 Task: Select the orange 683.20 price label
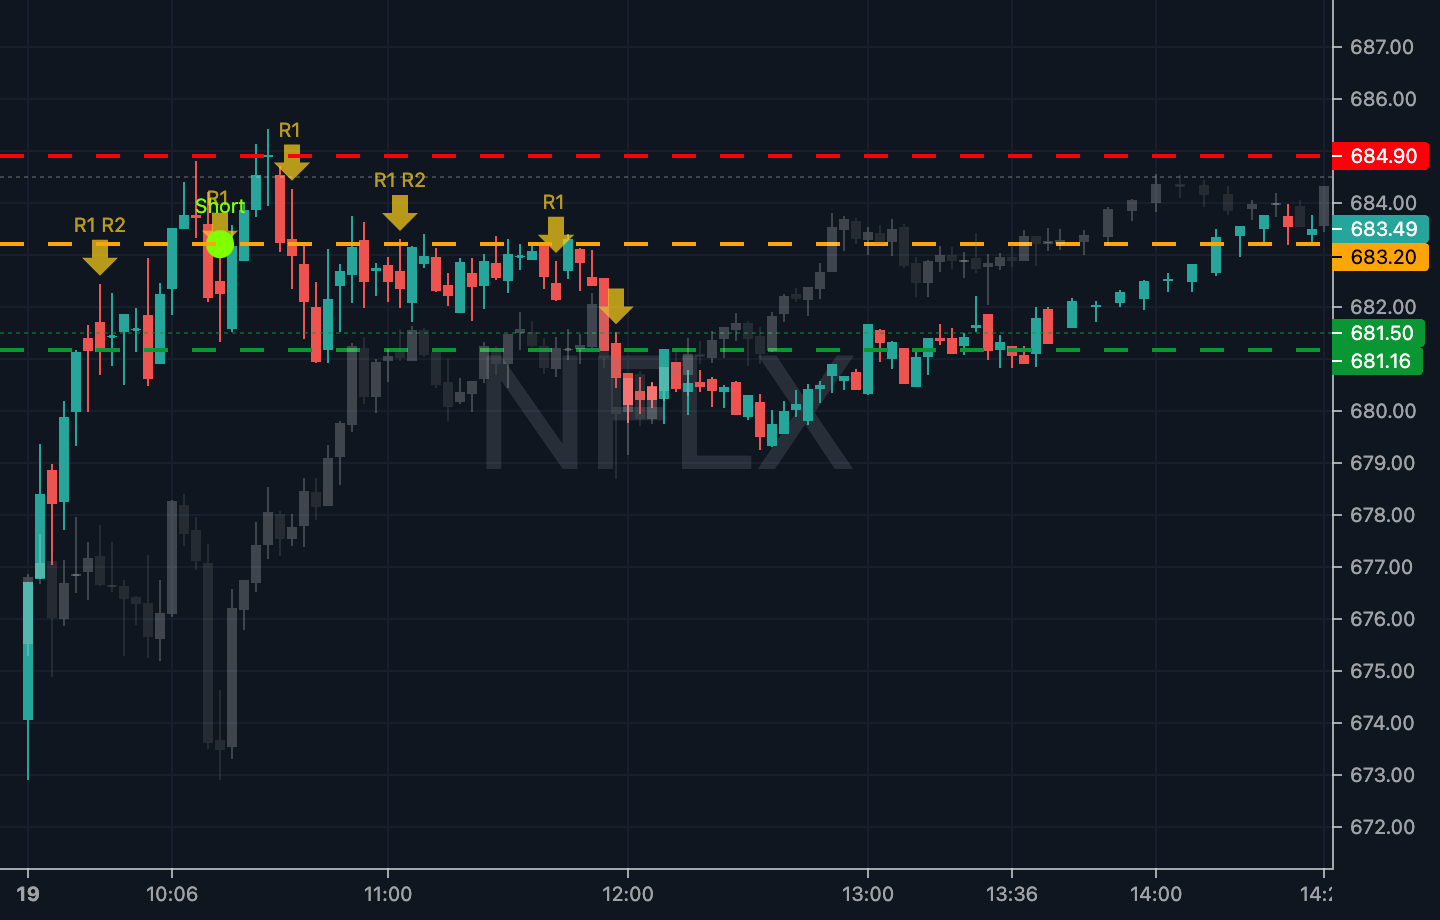[x=1381, y=257]
